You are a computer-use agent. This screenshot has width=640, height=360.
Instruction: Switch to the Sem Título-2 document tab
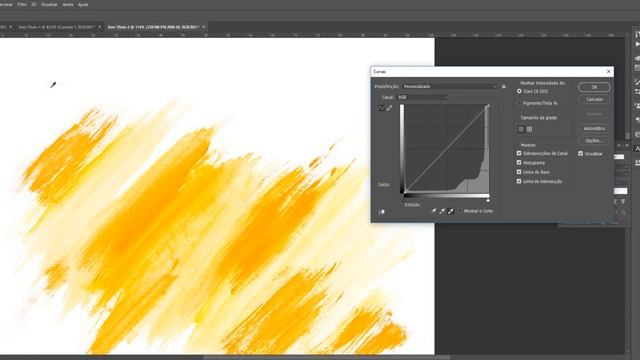(153, 27)
